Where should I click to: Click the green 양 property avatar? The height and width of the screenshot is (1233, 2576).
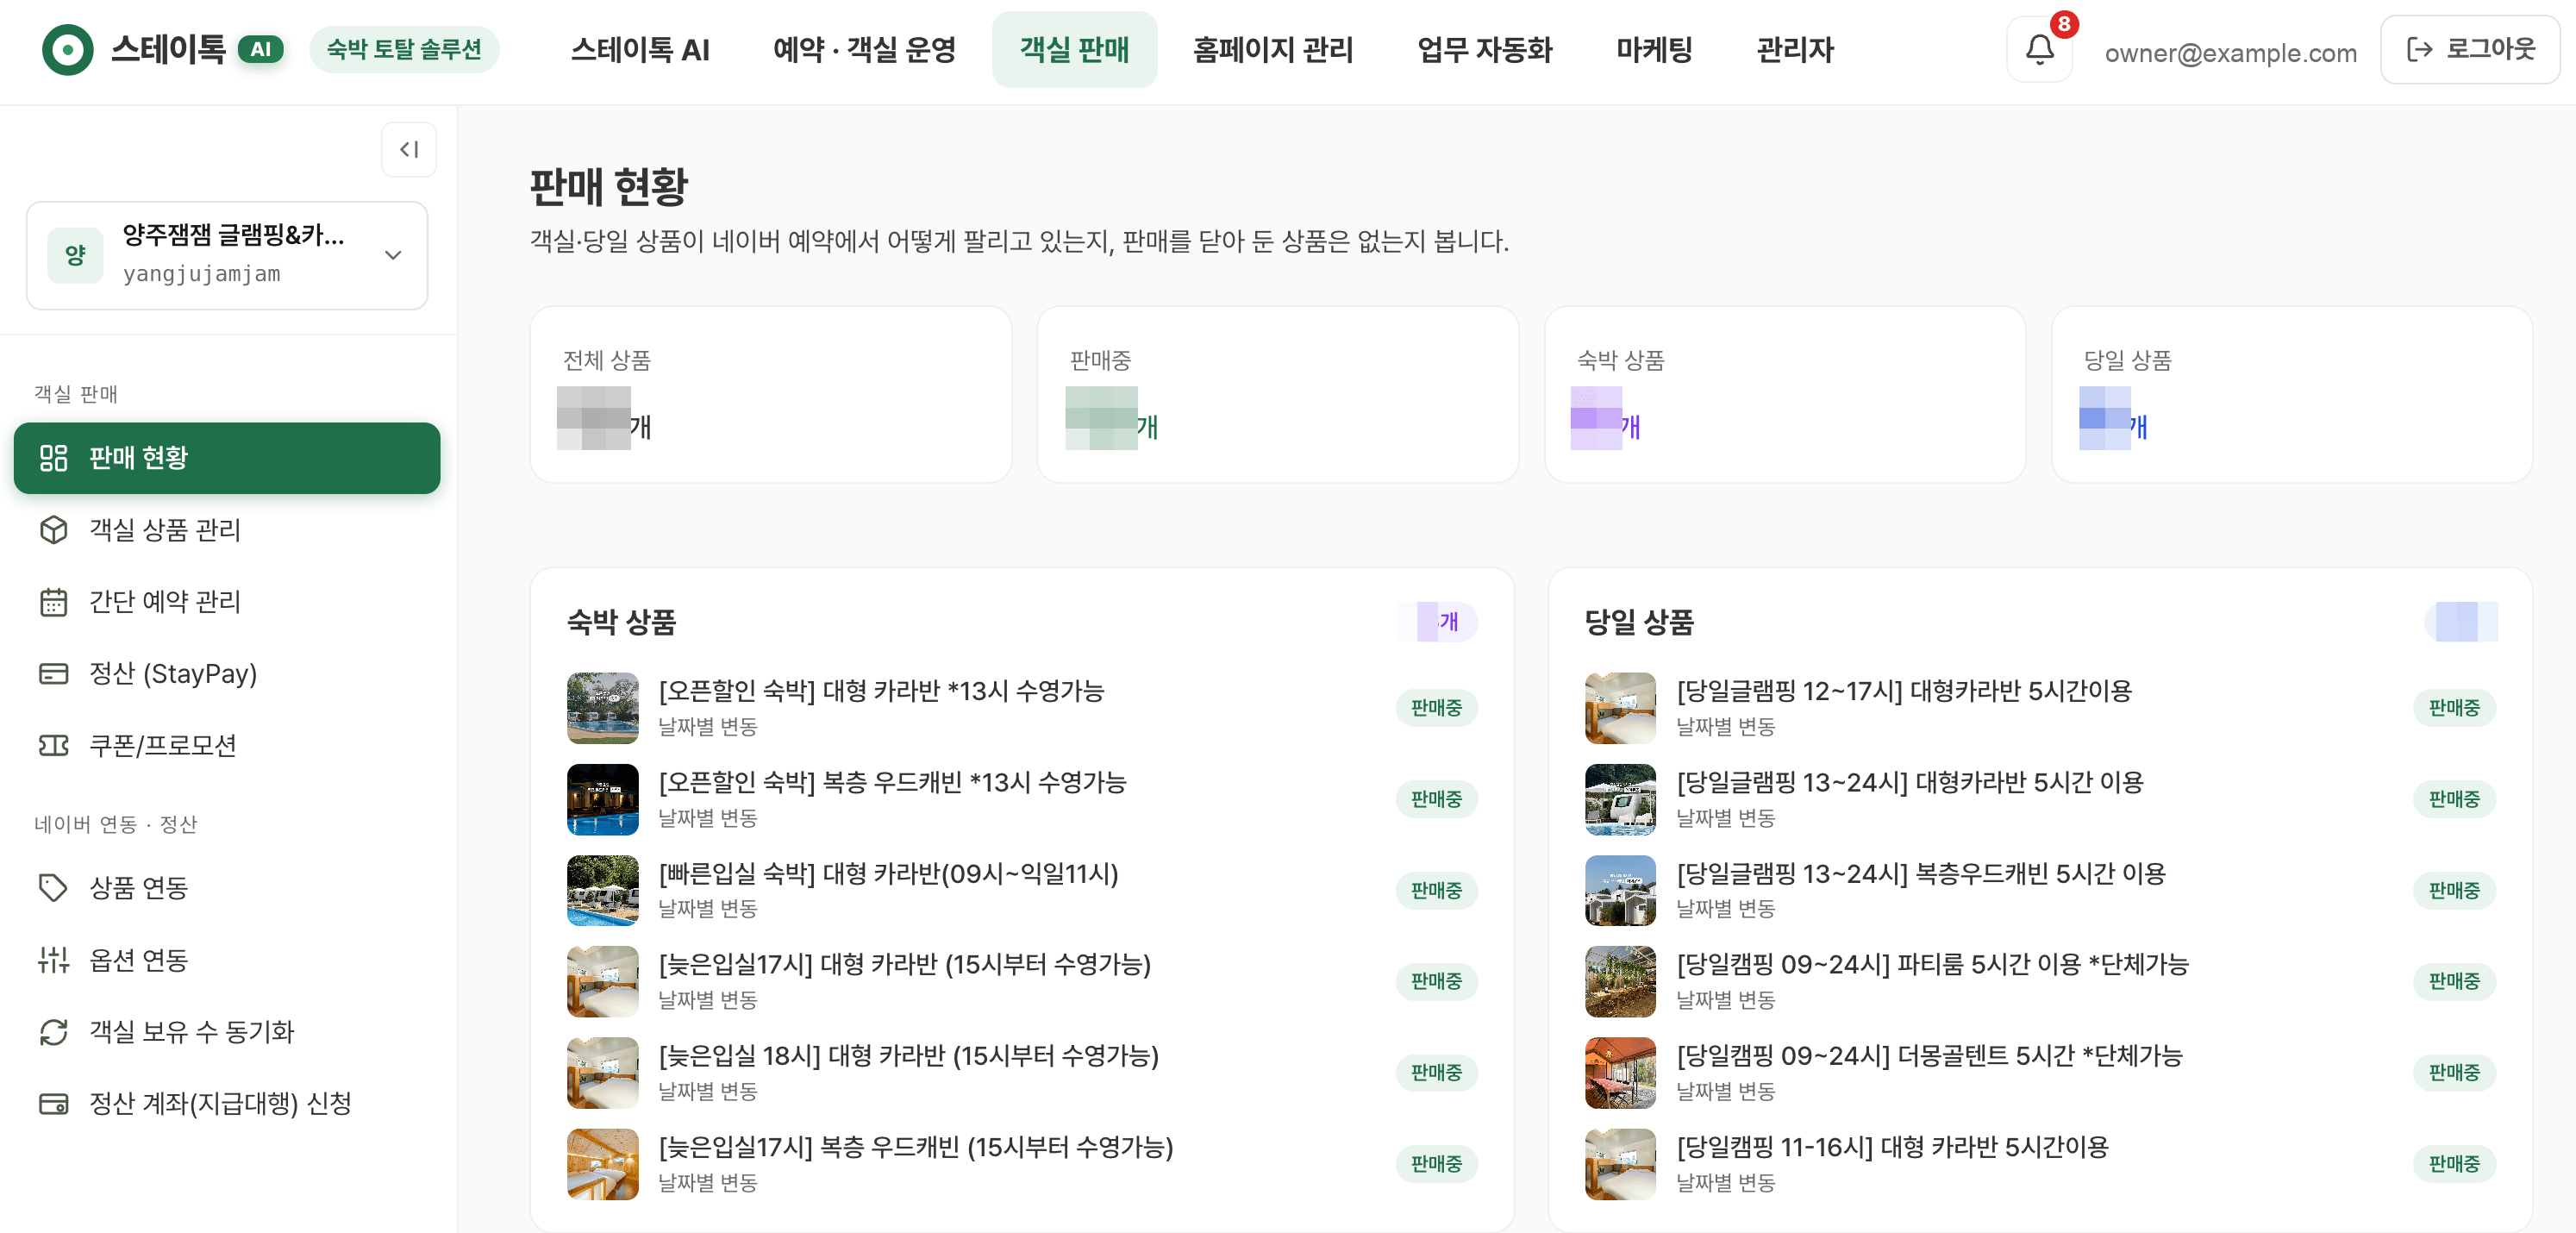(x=75, y=255)
